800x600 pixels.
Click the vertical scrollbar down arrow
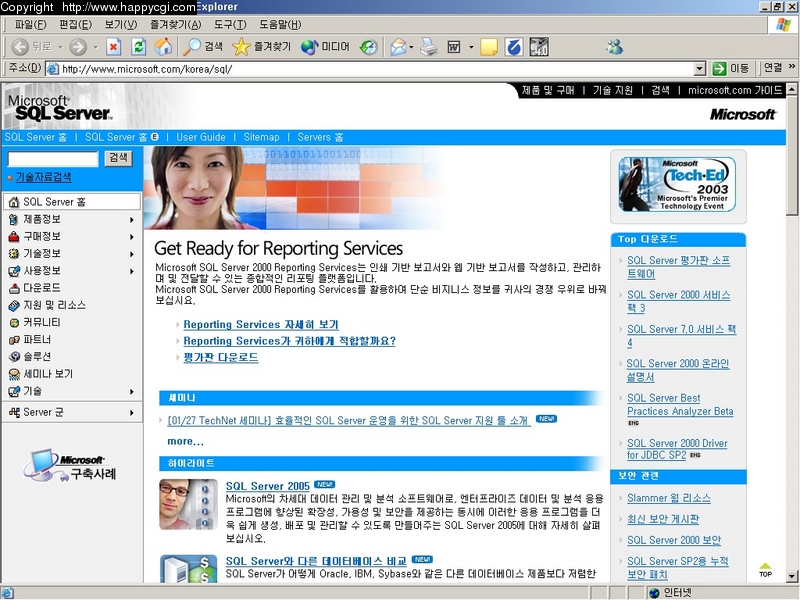click(791, 577)
